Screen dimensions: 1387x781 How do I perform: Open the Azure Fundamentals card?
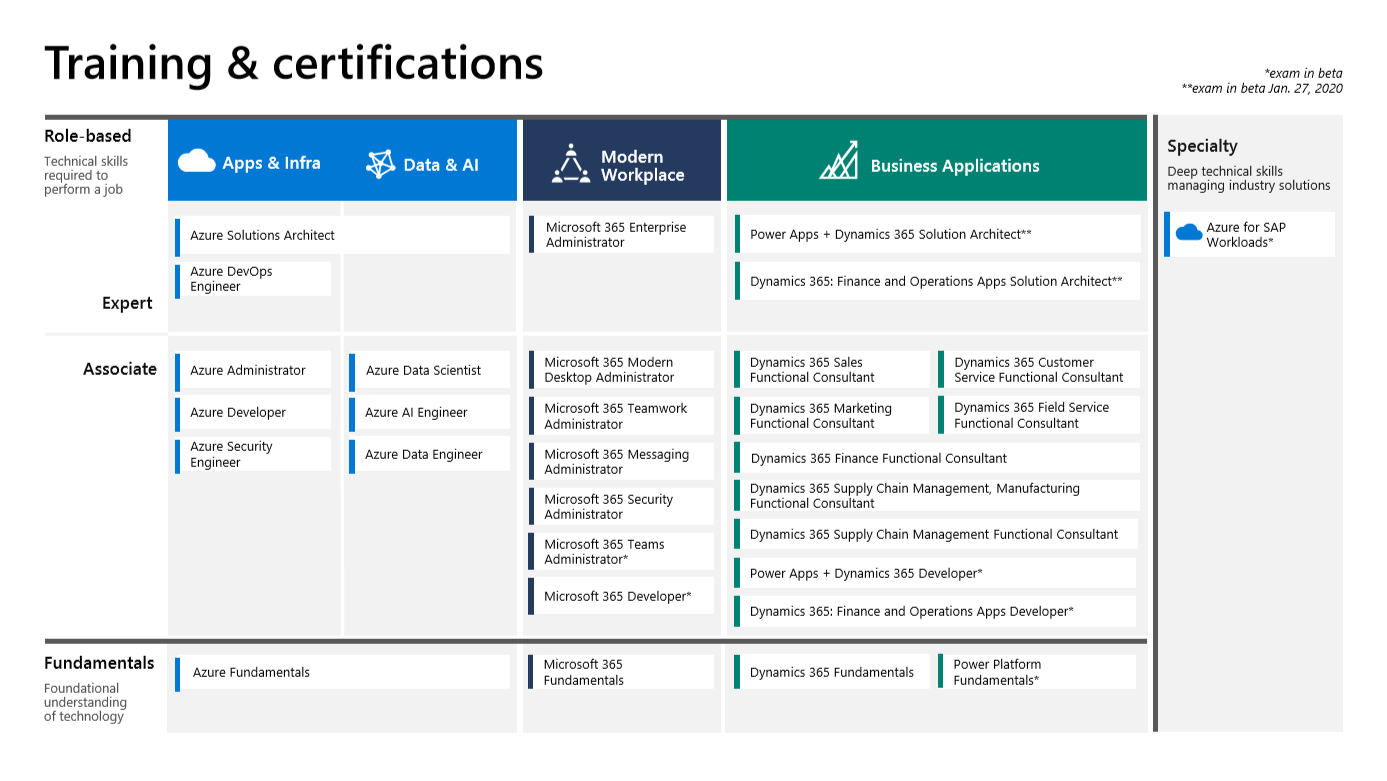click(x=342, y=672)
